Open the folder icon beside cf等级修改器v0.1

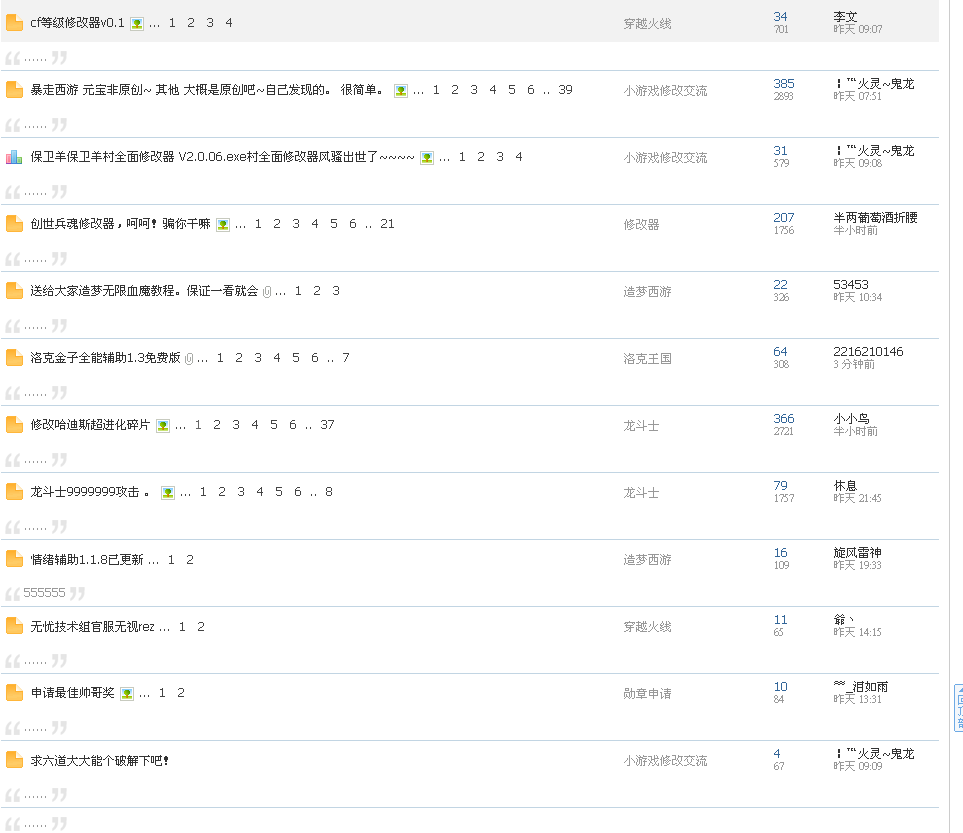[14, 23]
